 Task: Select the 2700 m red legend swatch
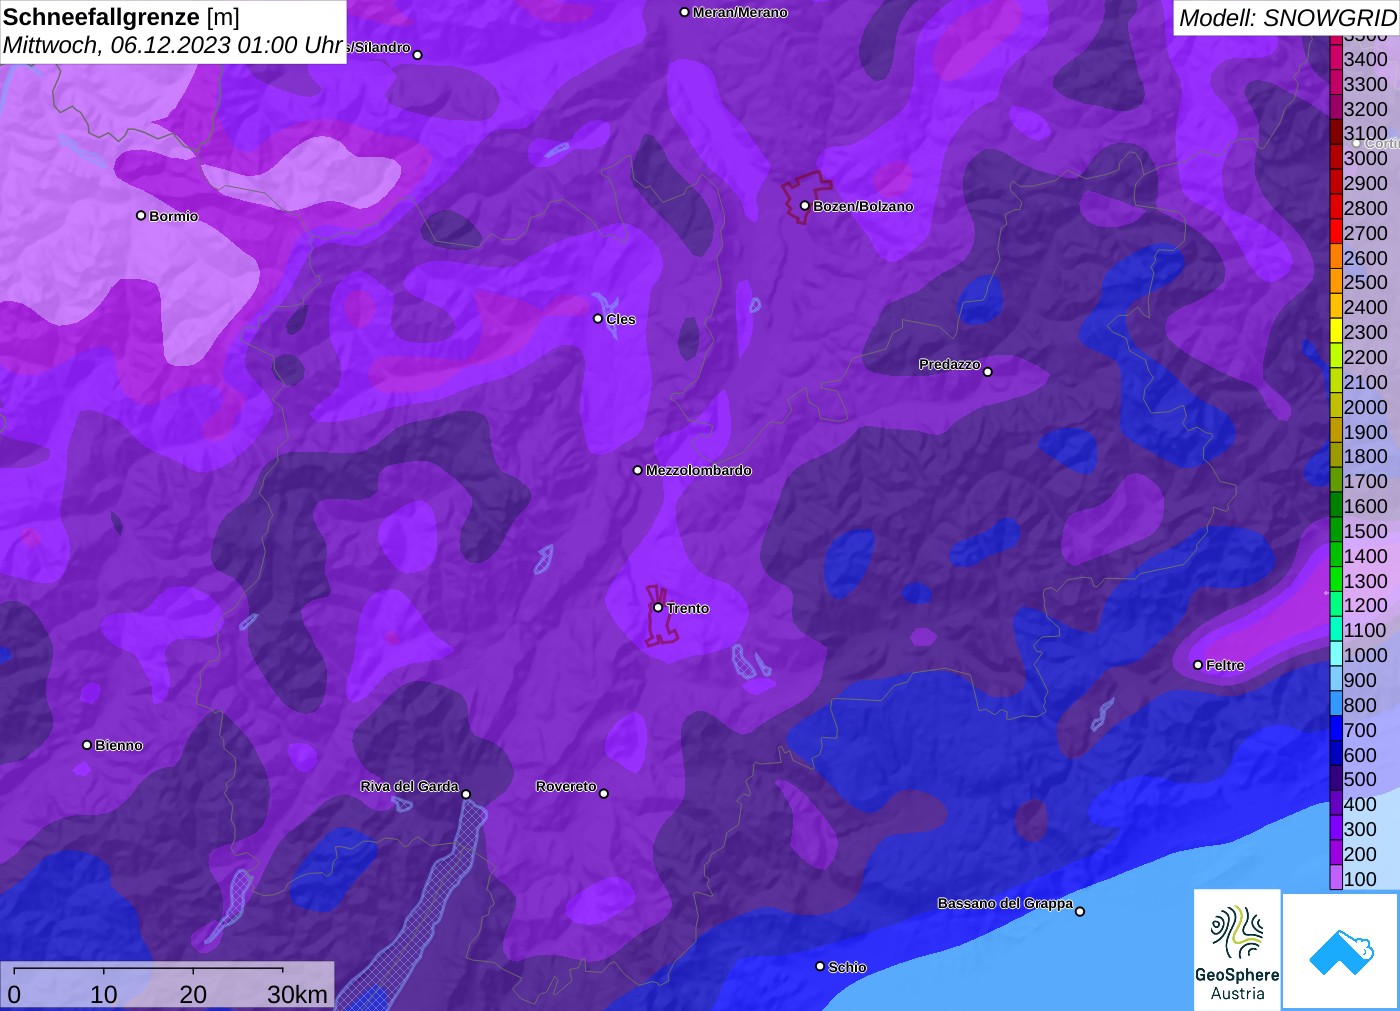(1336, 232)
